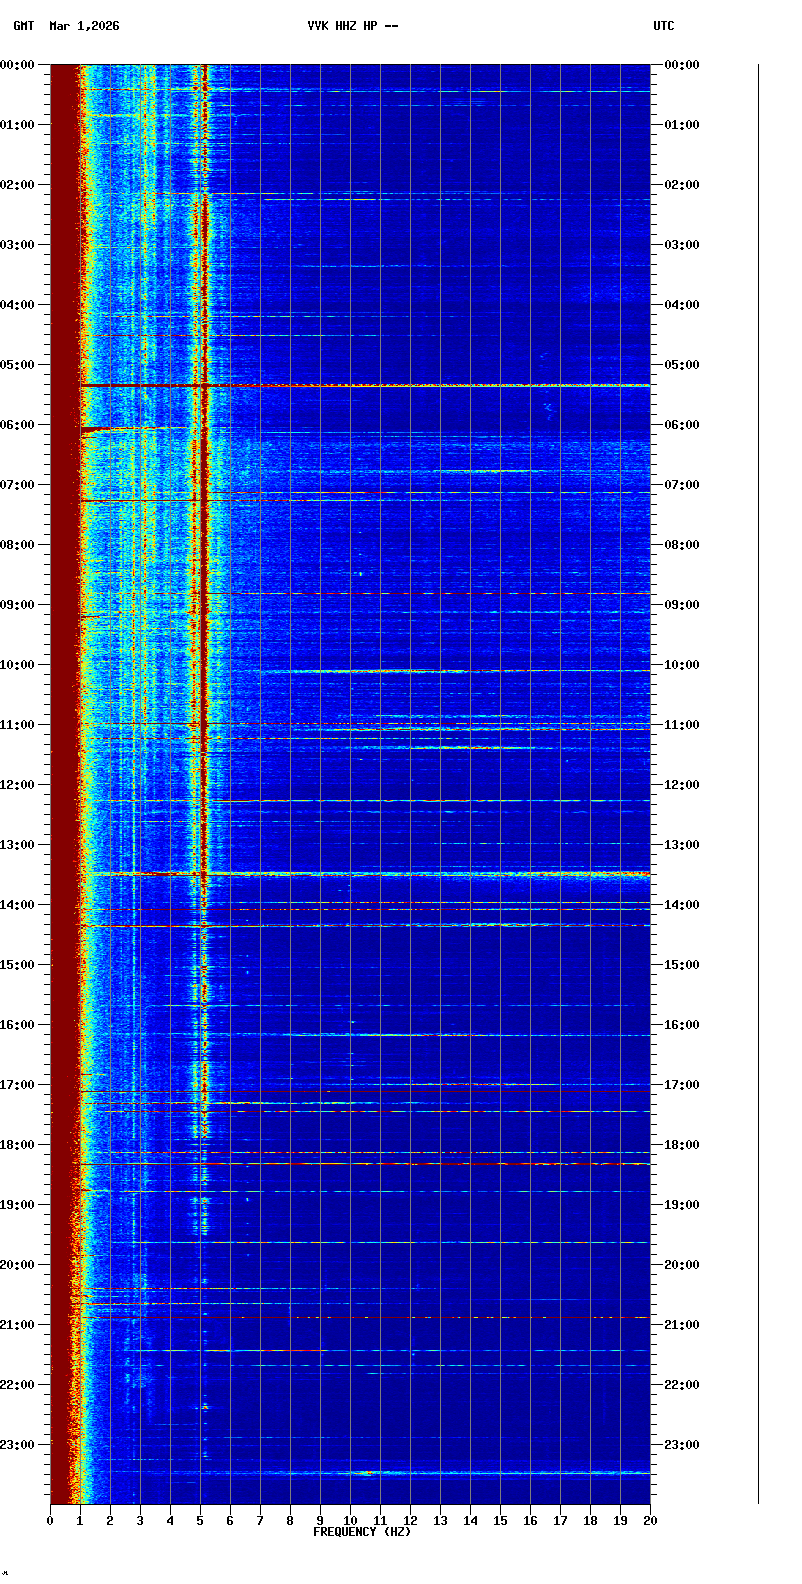Click the UTC label at top right
Screen dimensions: 802x1584
[664, 26]
